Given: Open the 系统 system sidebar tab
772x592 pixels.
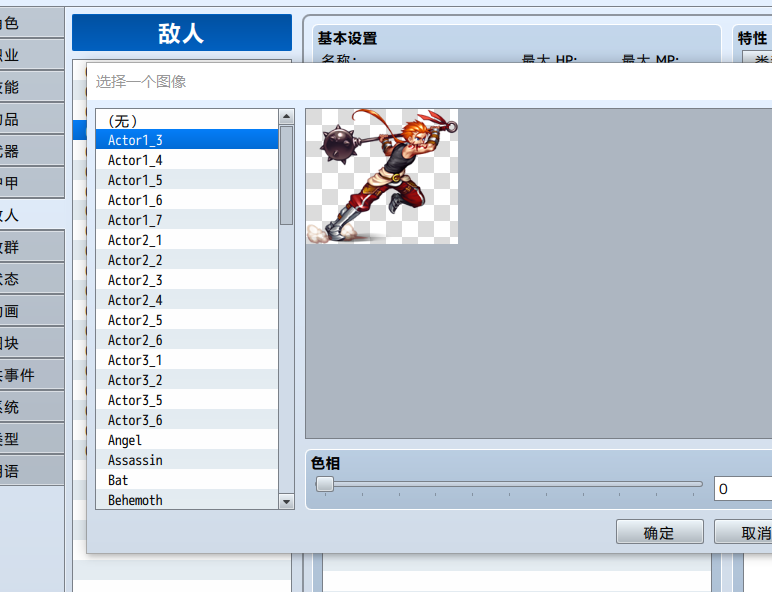Looking at the screenshot, I should point(32,407).
